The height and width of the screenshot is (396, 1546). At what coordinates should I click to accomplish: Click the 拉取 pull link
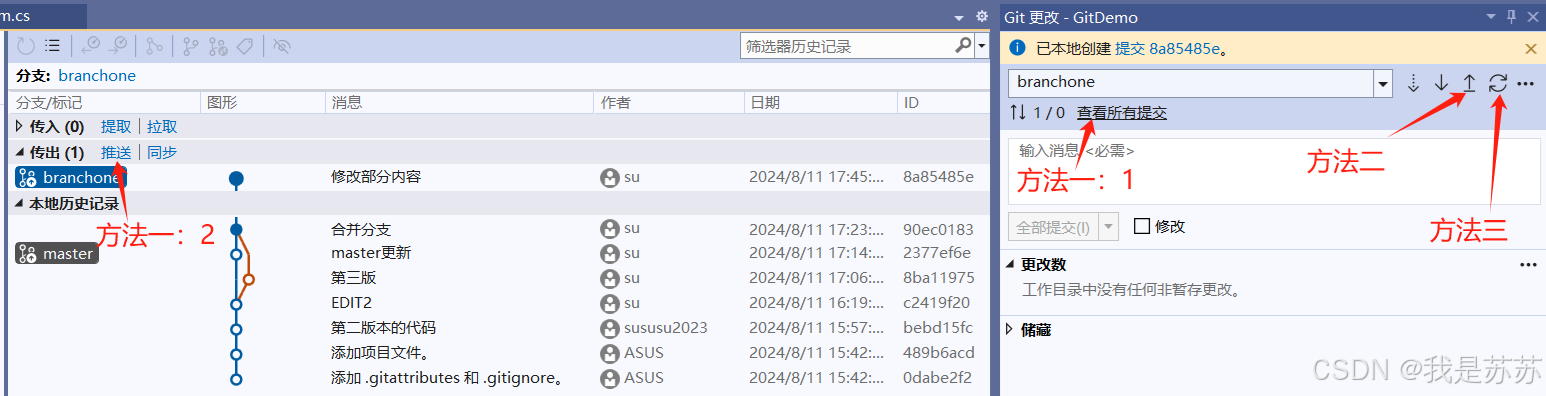pos(162,127)
